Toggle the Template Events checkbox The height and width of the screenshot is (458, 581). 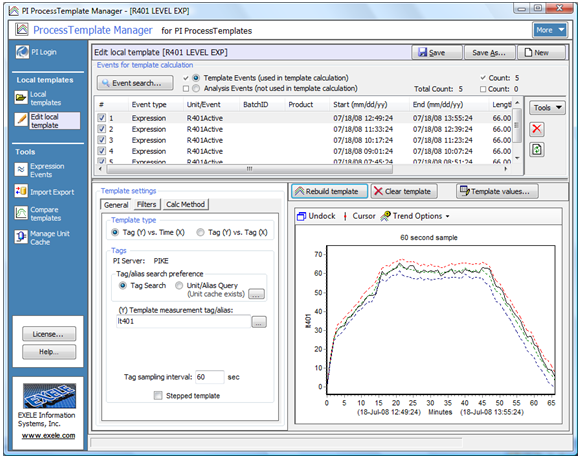pos(186,78)
